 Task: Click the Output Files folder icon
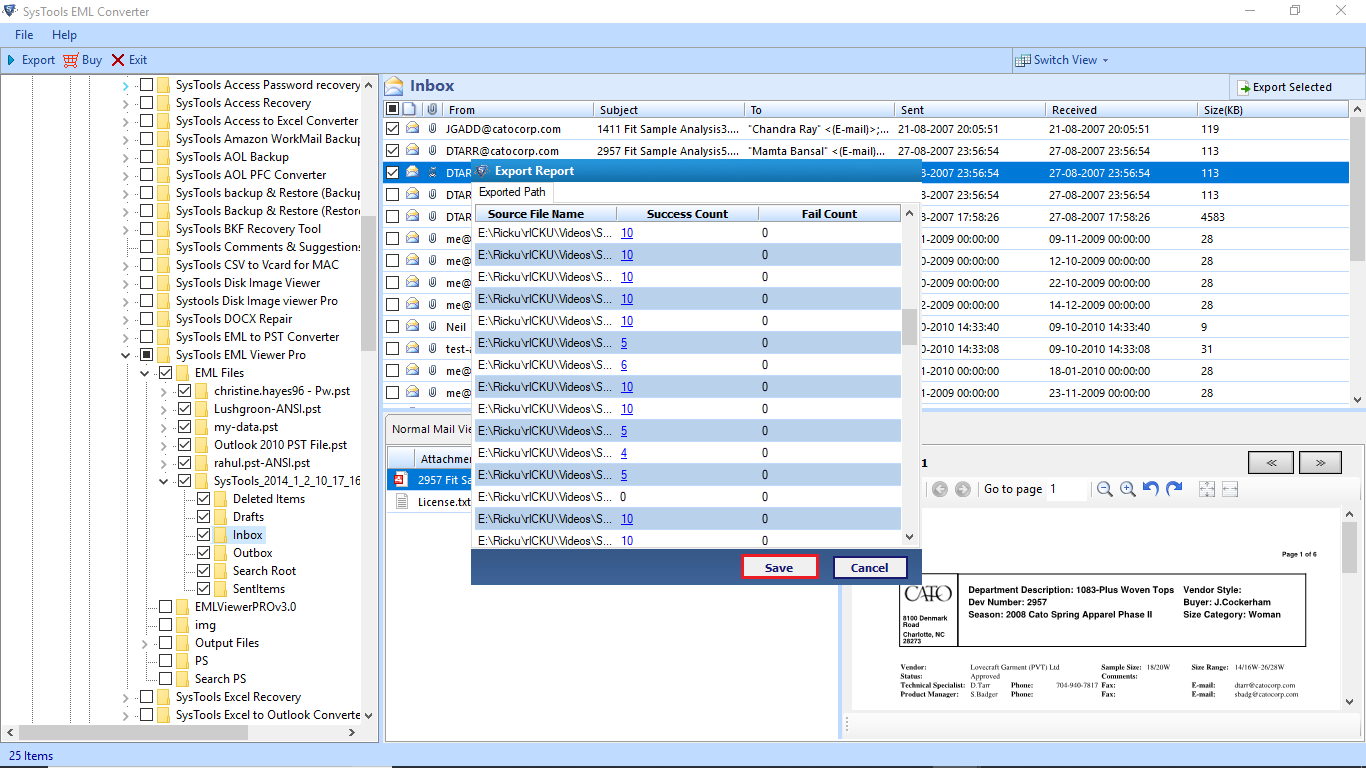tap(182, 643)
